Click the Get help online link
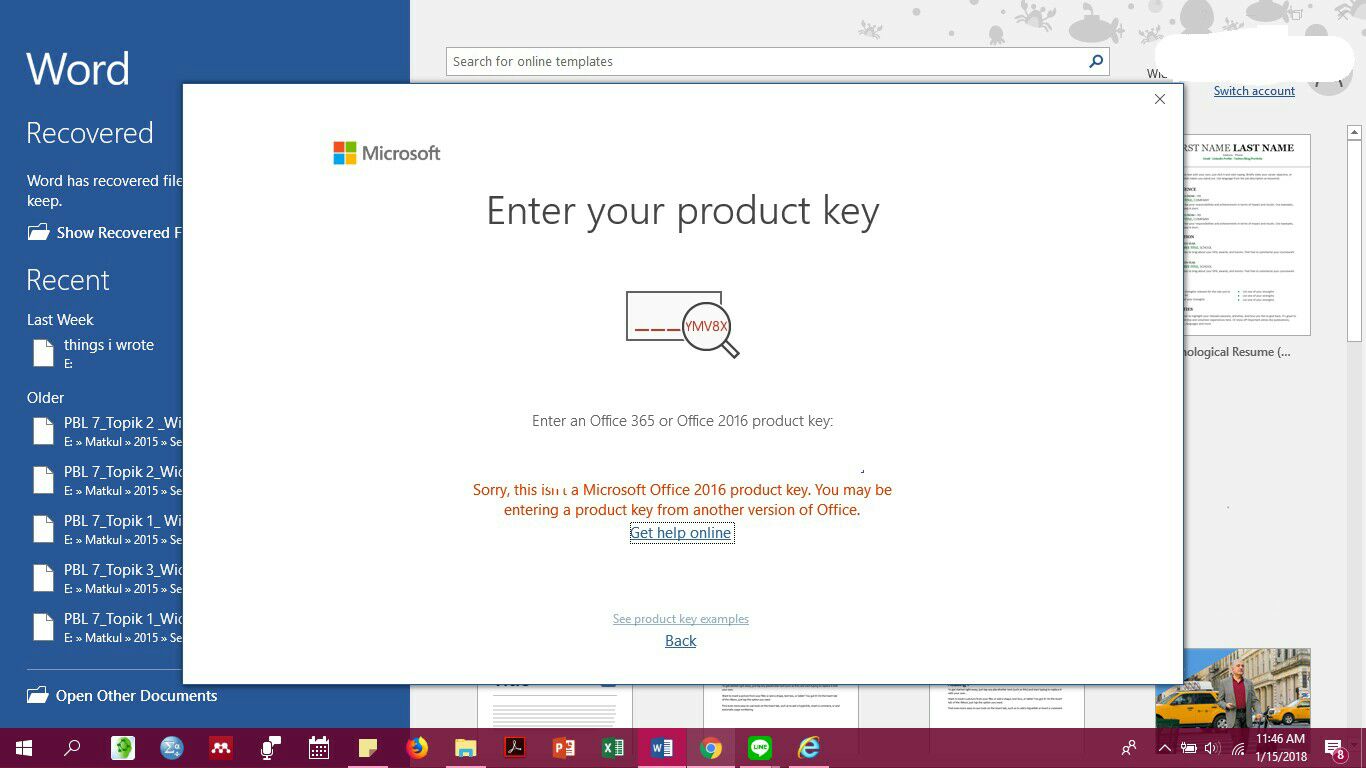Viewport: 1366px width, 768px height. [x=681, y=533]
